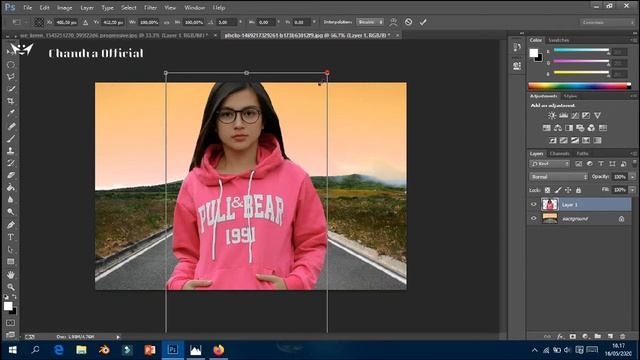Delete layer with trash button
This screenshot has height=360, width=640.
click(x=622, y=336)
